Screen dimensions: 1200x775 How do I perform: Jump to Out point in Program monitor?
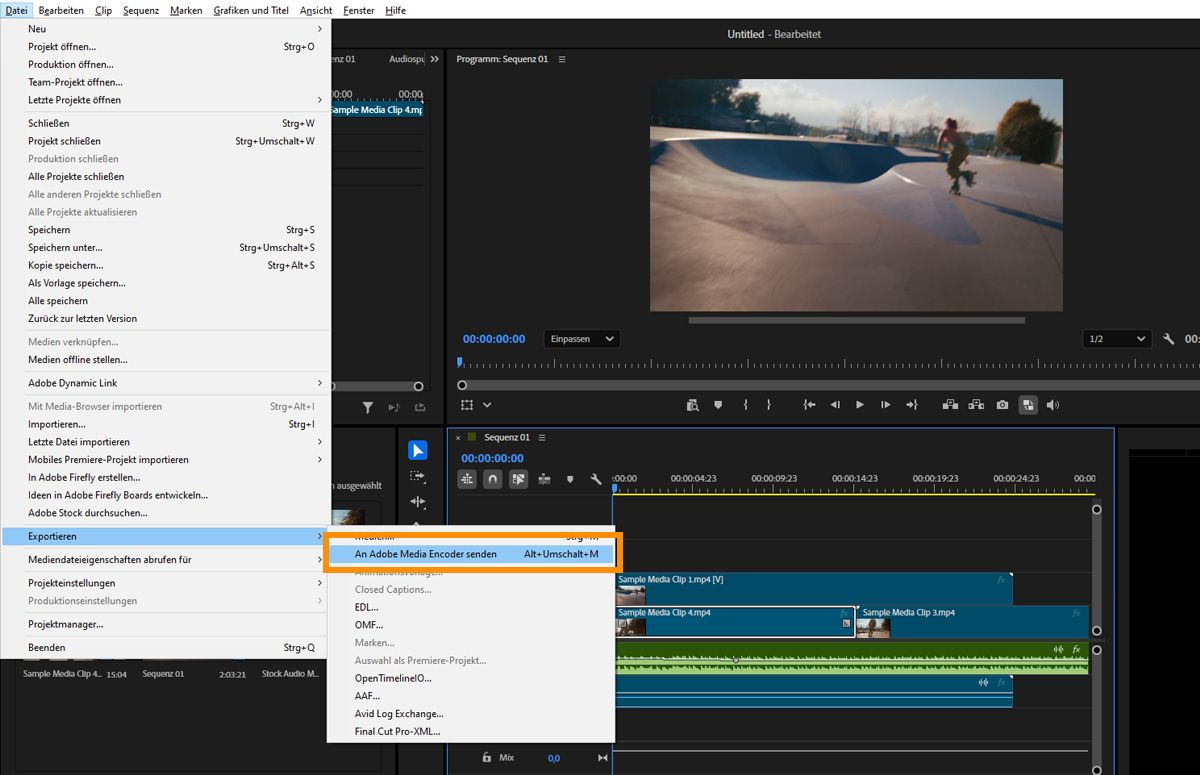point(911,405)
